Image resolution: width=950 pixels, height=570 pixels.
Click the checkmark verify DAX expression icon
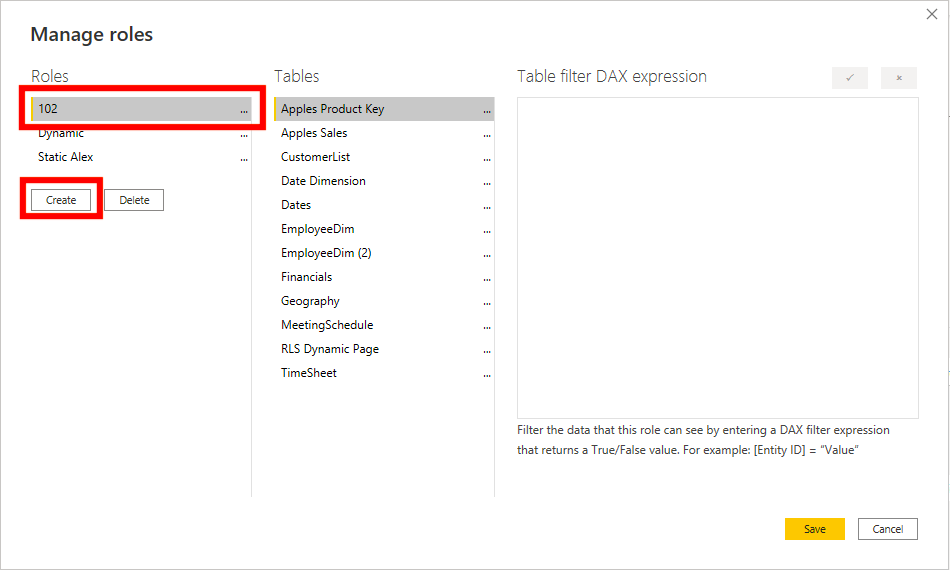[x=849, y=78]
